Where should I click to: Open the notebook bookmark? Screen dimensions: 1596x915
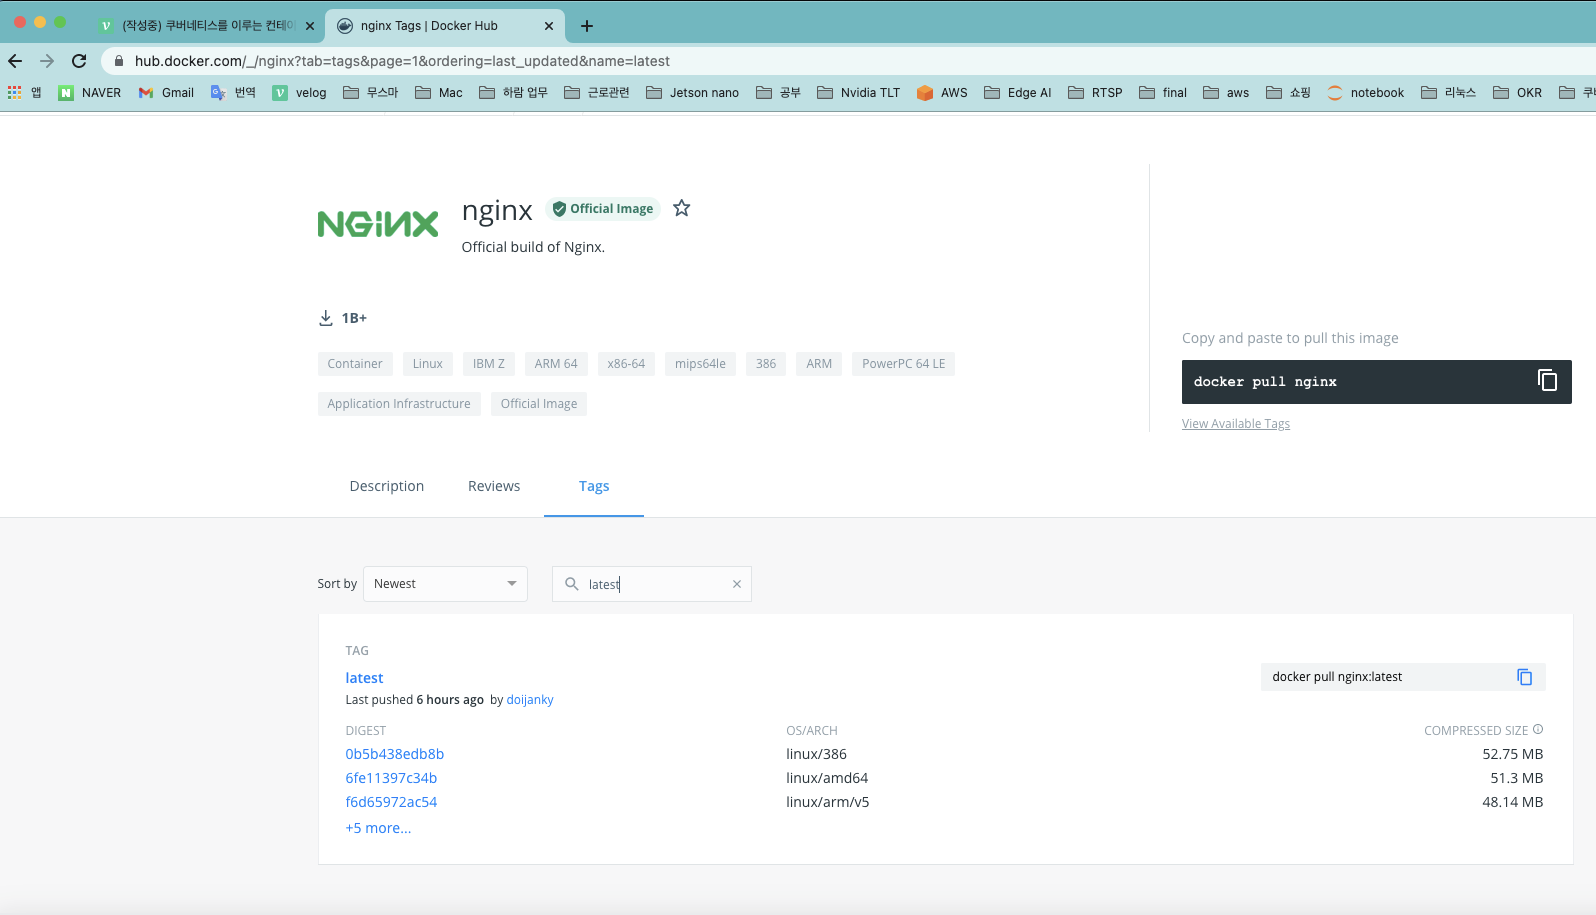tap(1366, 93)
